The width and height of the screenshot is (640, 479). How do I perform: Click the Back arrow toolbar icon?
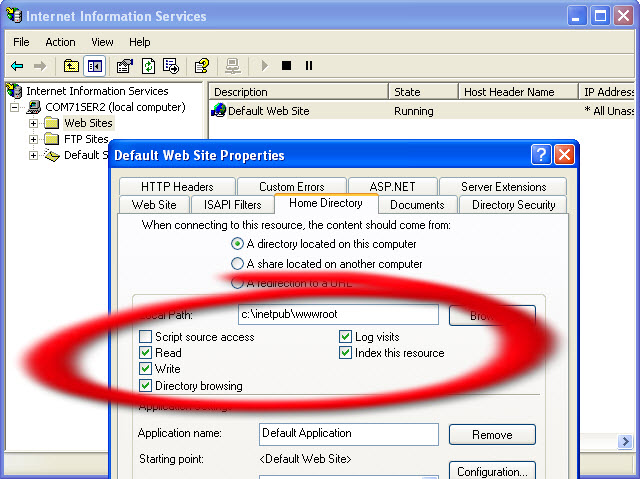17,66
